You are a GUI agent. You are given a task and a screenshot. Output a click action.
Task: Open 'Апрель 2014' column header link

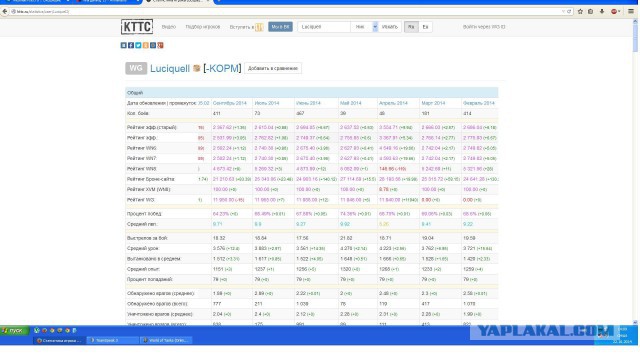pos(393,103)
